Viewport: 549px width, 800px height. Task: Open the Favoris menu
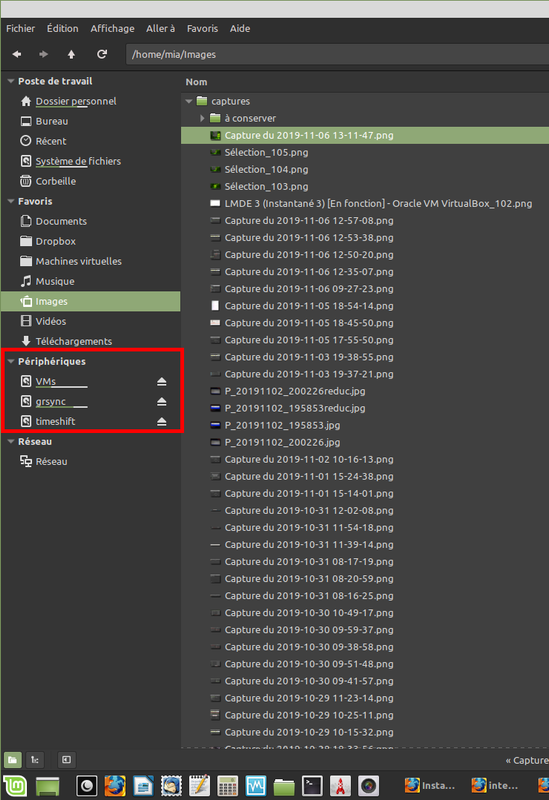[x=202, y=29]
